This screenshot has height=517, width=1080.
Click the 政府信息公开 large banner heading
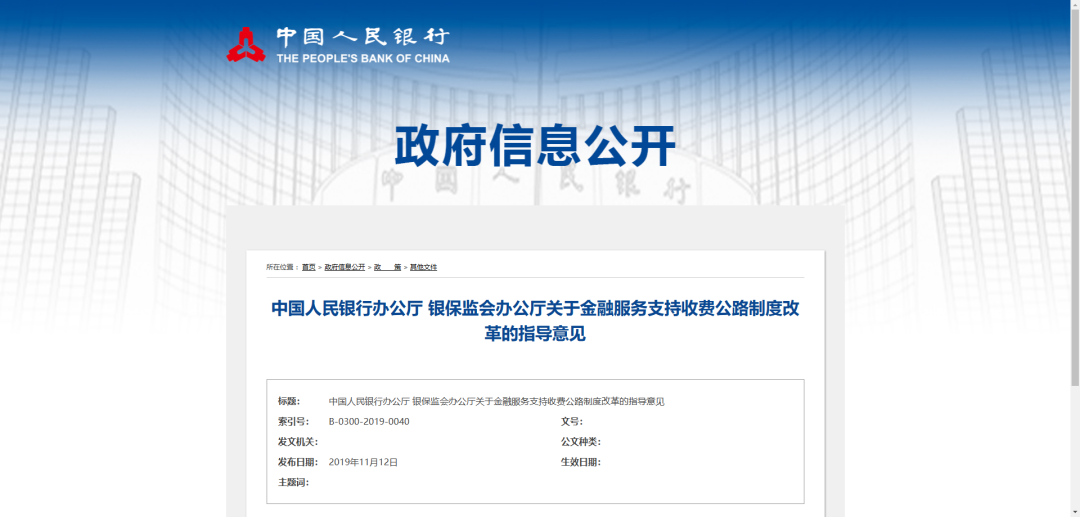pos(535,145)
